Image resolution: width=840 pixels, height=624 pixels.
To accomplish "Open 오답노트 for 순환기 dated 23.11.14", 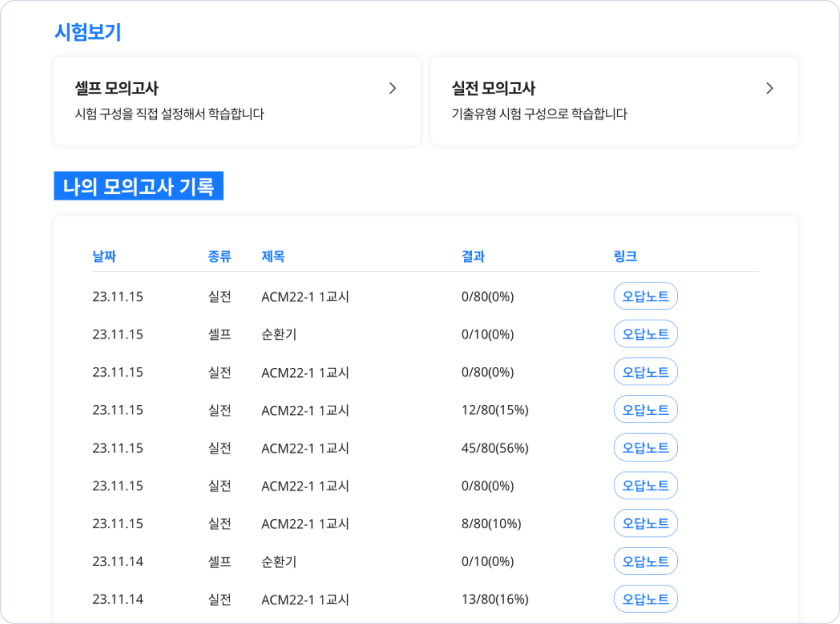I will [645, 561].
